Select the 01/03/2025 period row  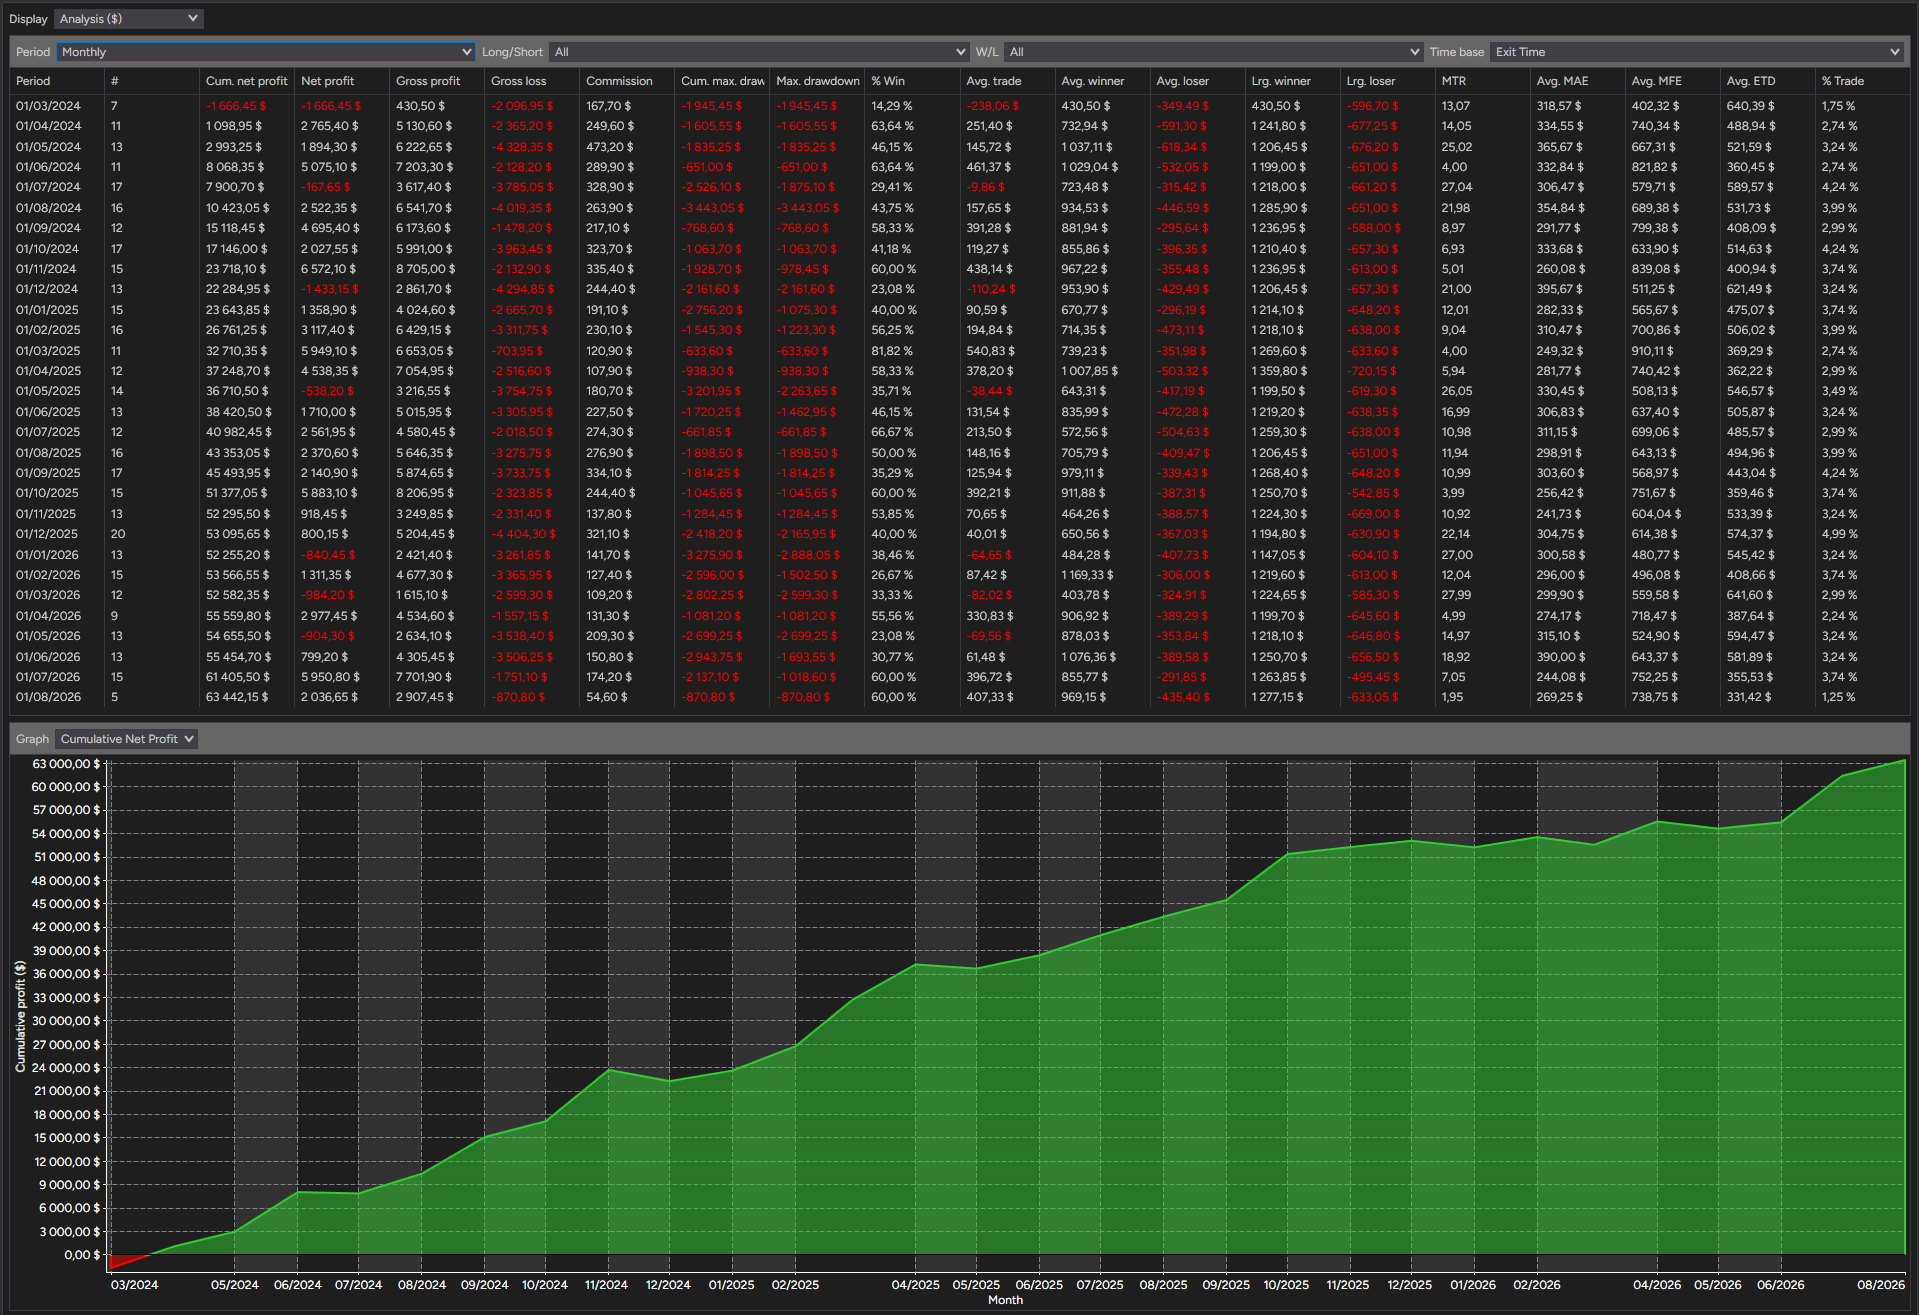(958, 351)
